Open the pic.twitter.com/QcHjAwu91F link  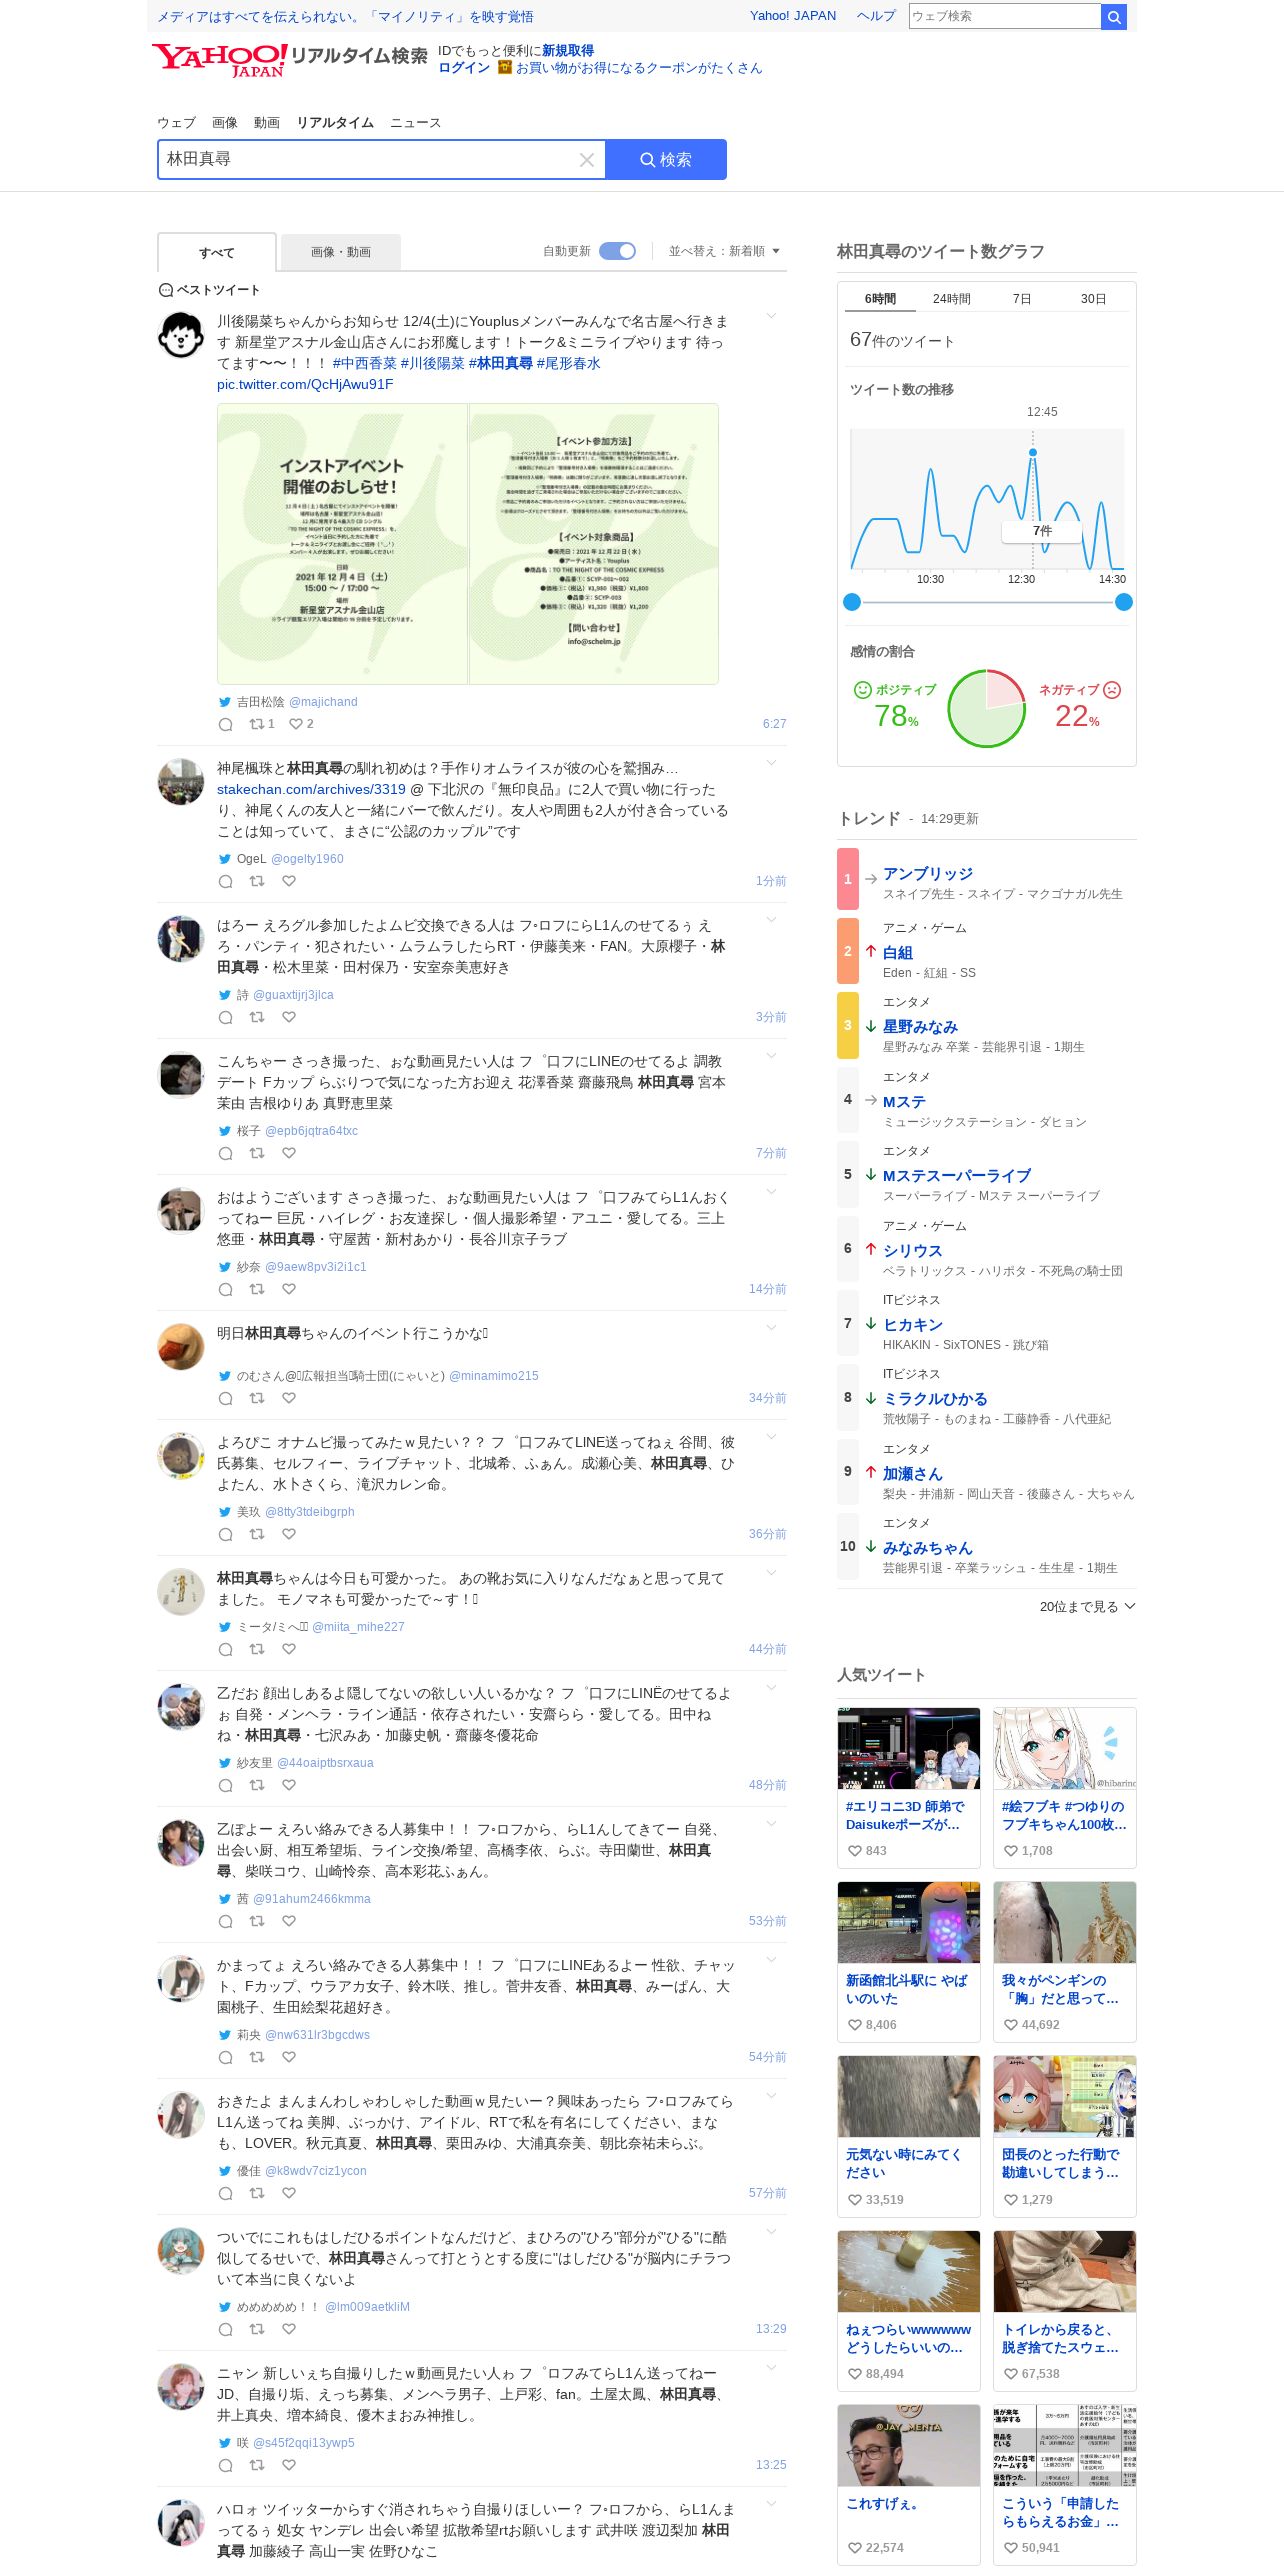(305, 384)
